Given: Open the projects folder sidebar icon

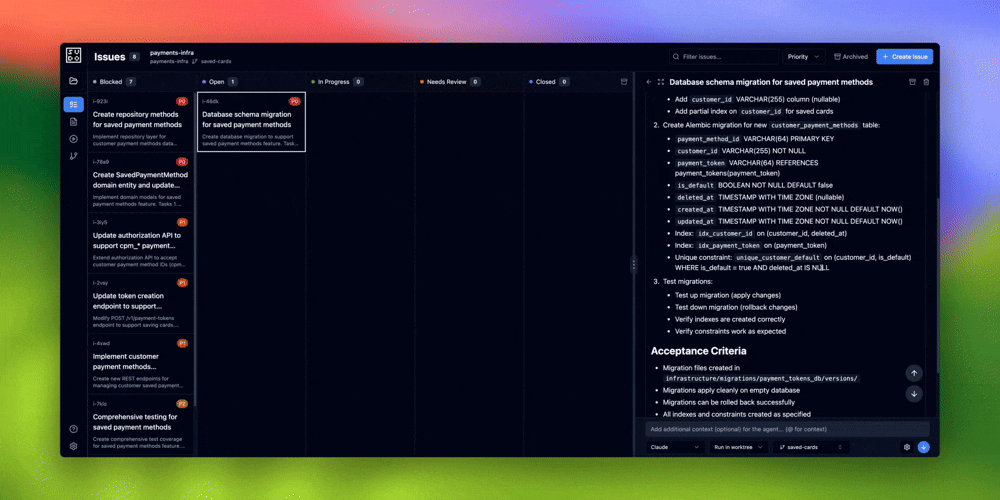Looking at the screenshot, I should pyautogui.click(x=73, y=81).
